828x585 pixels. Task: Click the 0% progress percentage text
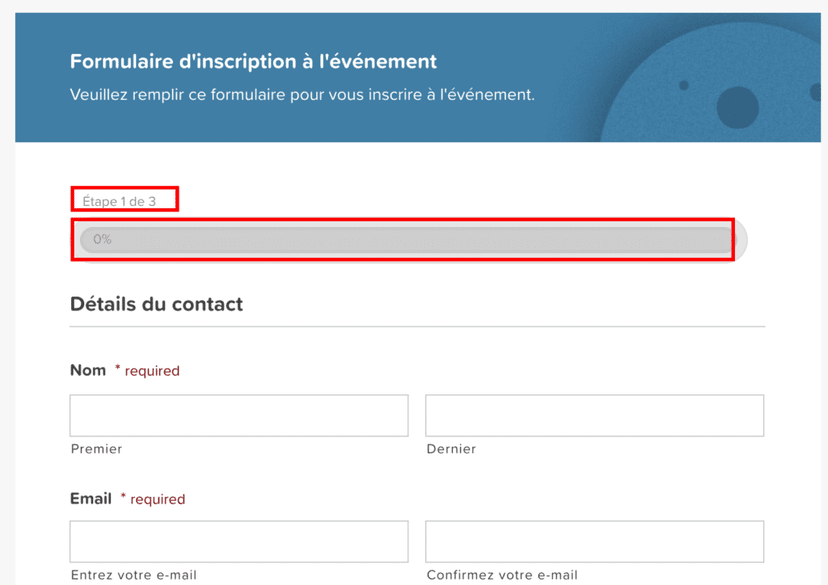[x=102, y=240]
